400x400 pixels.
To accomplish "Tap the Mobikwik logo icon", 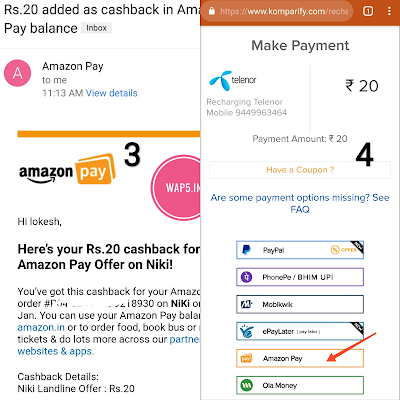I will coord(246,304).
